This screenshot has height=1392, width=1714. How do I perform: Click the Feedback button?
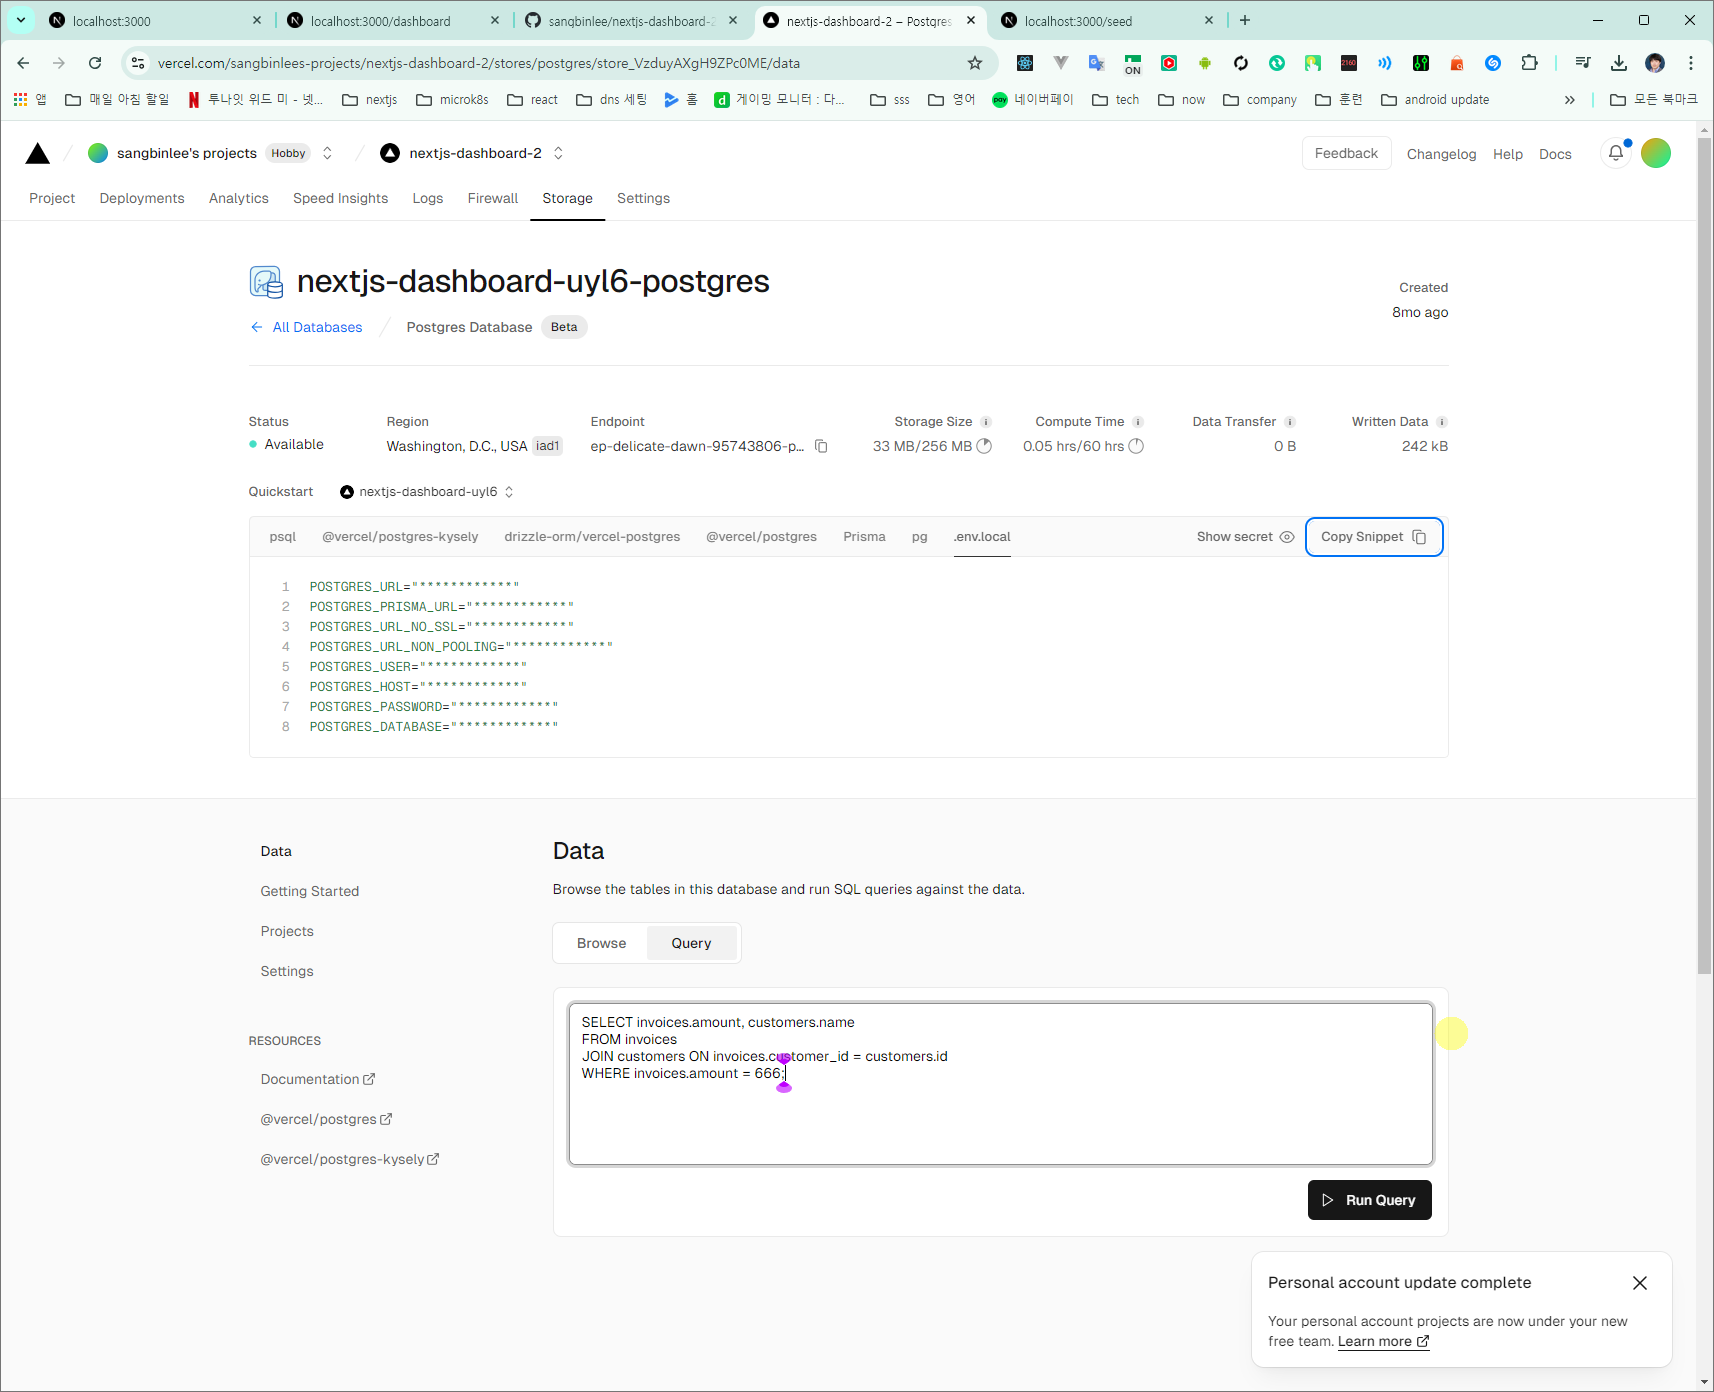[1346, 153]
